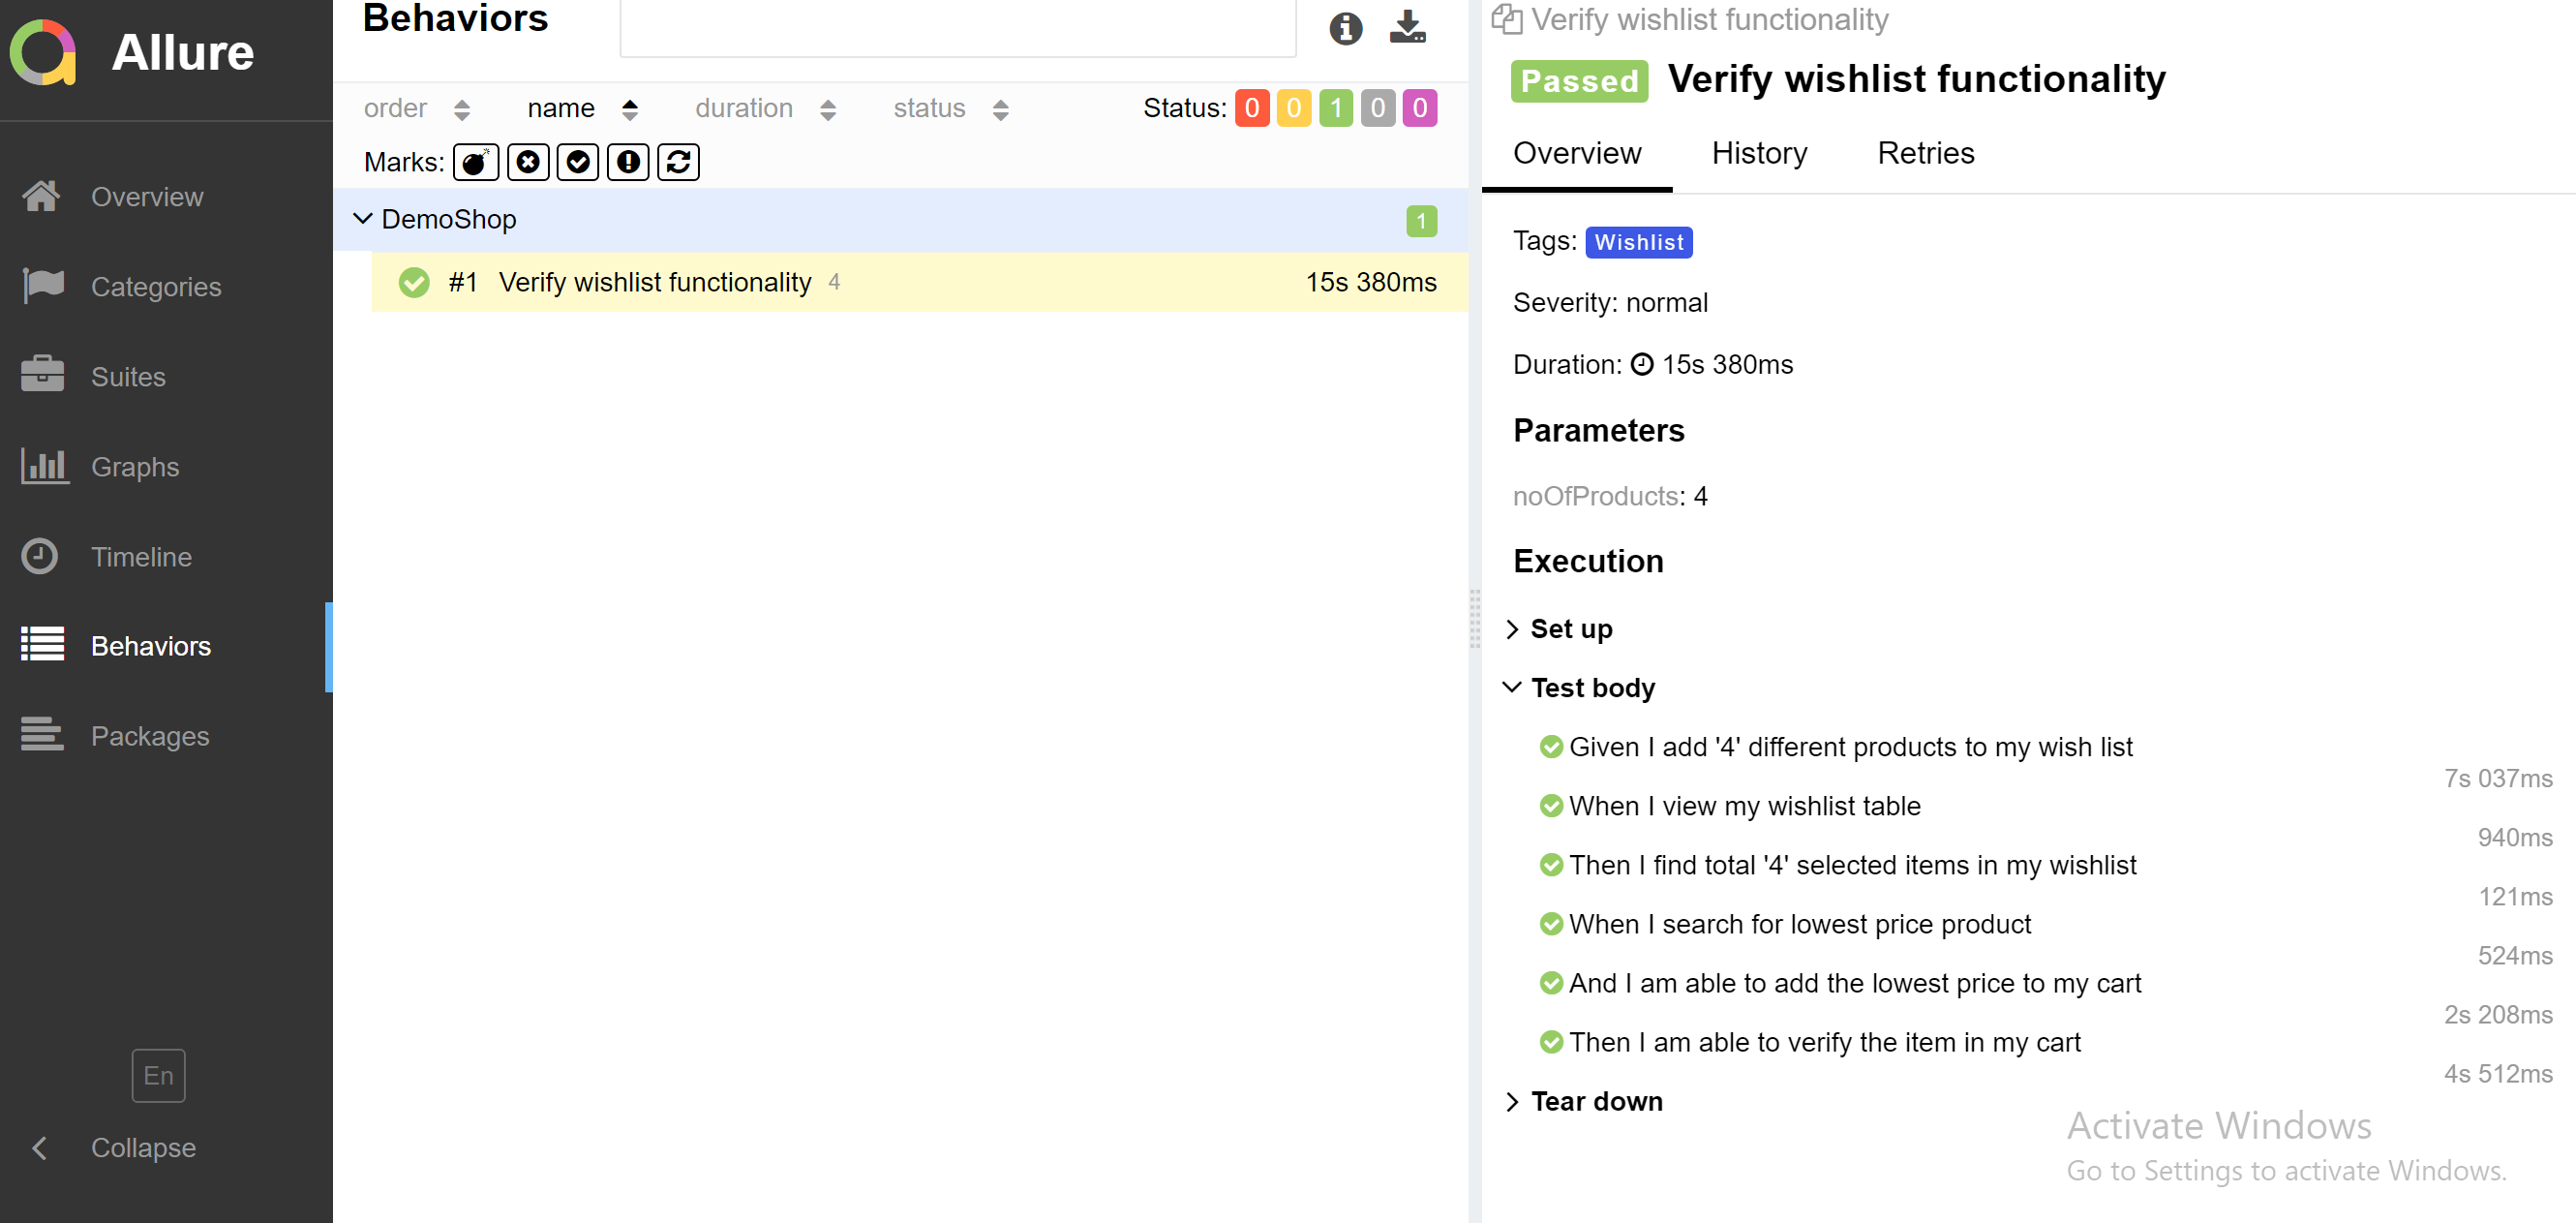Open the report info popup icon
Screen dimensions: 2576x1223
(x=1346, y=29)
